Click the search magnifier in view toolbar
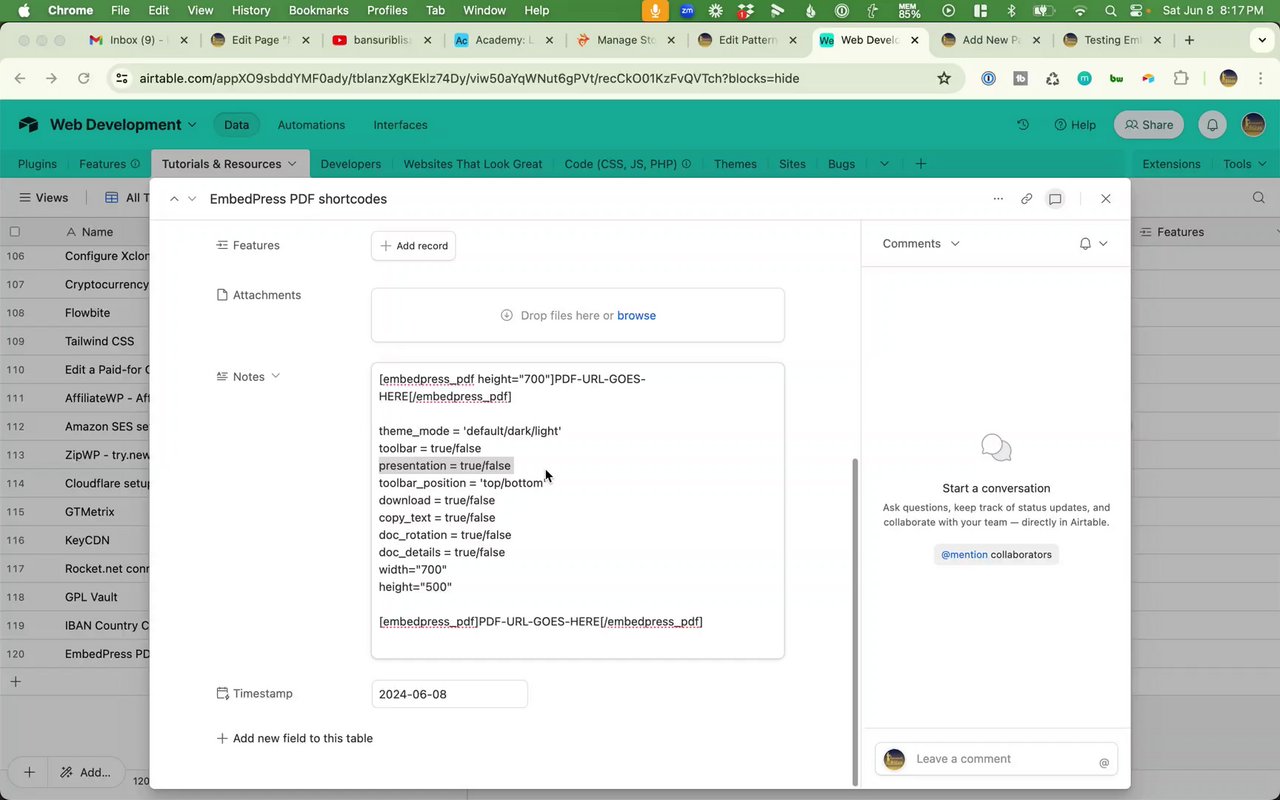The image size is (1280, 800). click(x=1259, y=198)
